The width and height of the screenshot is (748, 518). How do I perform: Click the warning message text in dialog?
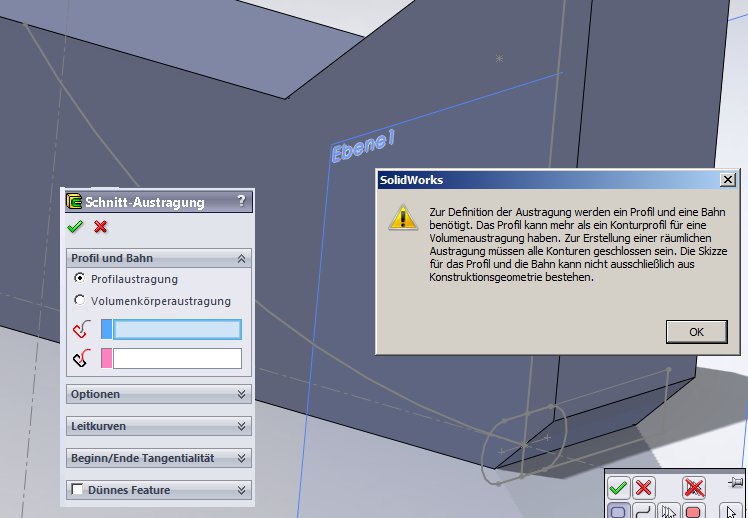coord(578,244)
